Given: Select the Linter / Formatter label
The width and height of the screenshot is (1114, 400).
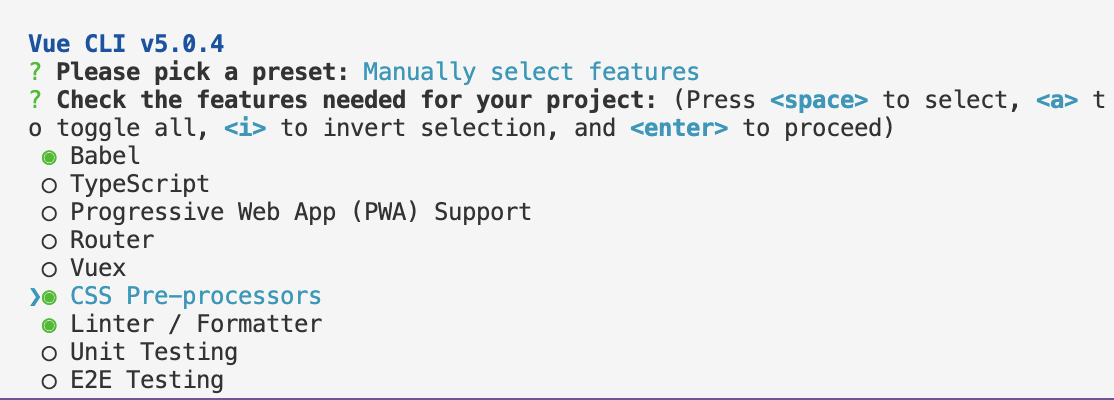Looking at the screenshot, I should pos(195,324).
